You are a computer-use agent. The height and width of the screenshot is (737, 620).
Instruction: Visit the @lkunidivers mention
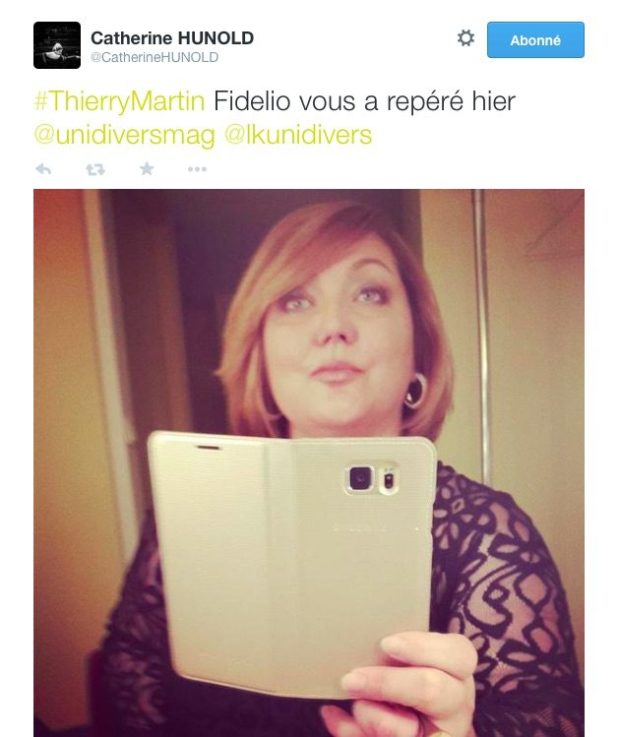[x=298, y=134]
